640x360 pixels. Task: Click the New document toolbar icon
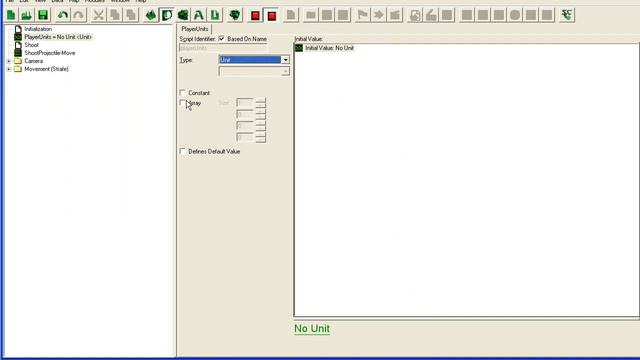(x=11, y=16)
